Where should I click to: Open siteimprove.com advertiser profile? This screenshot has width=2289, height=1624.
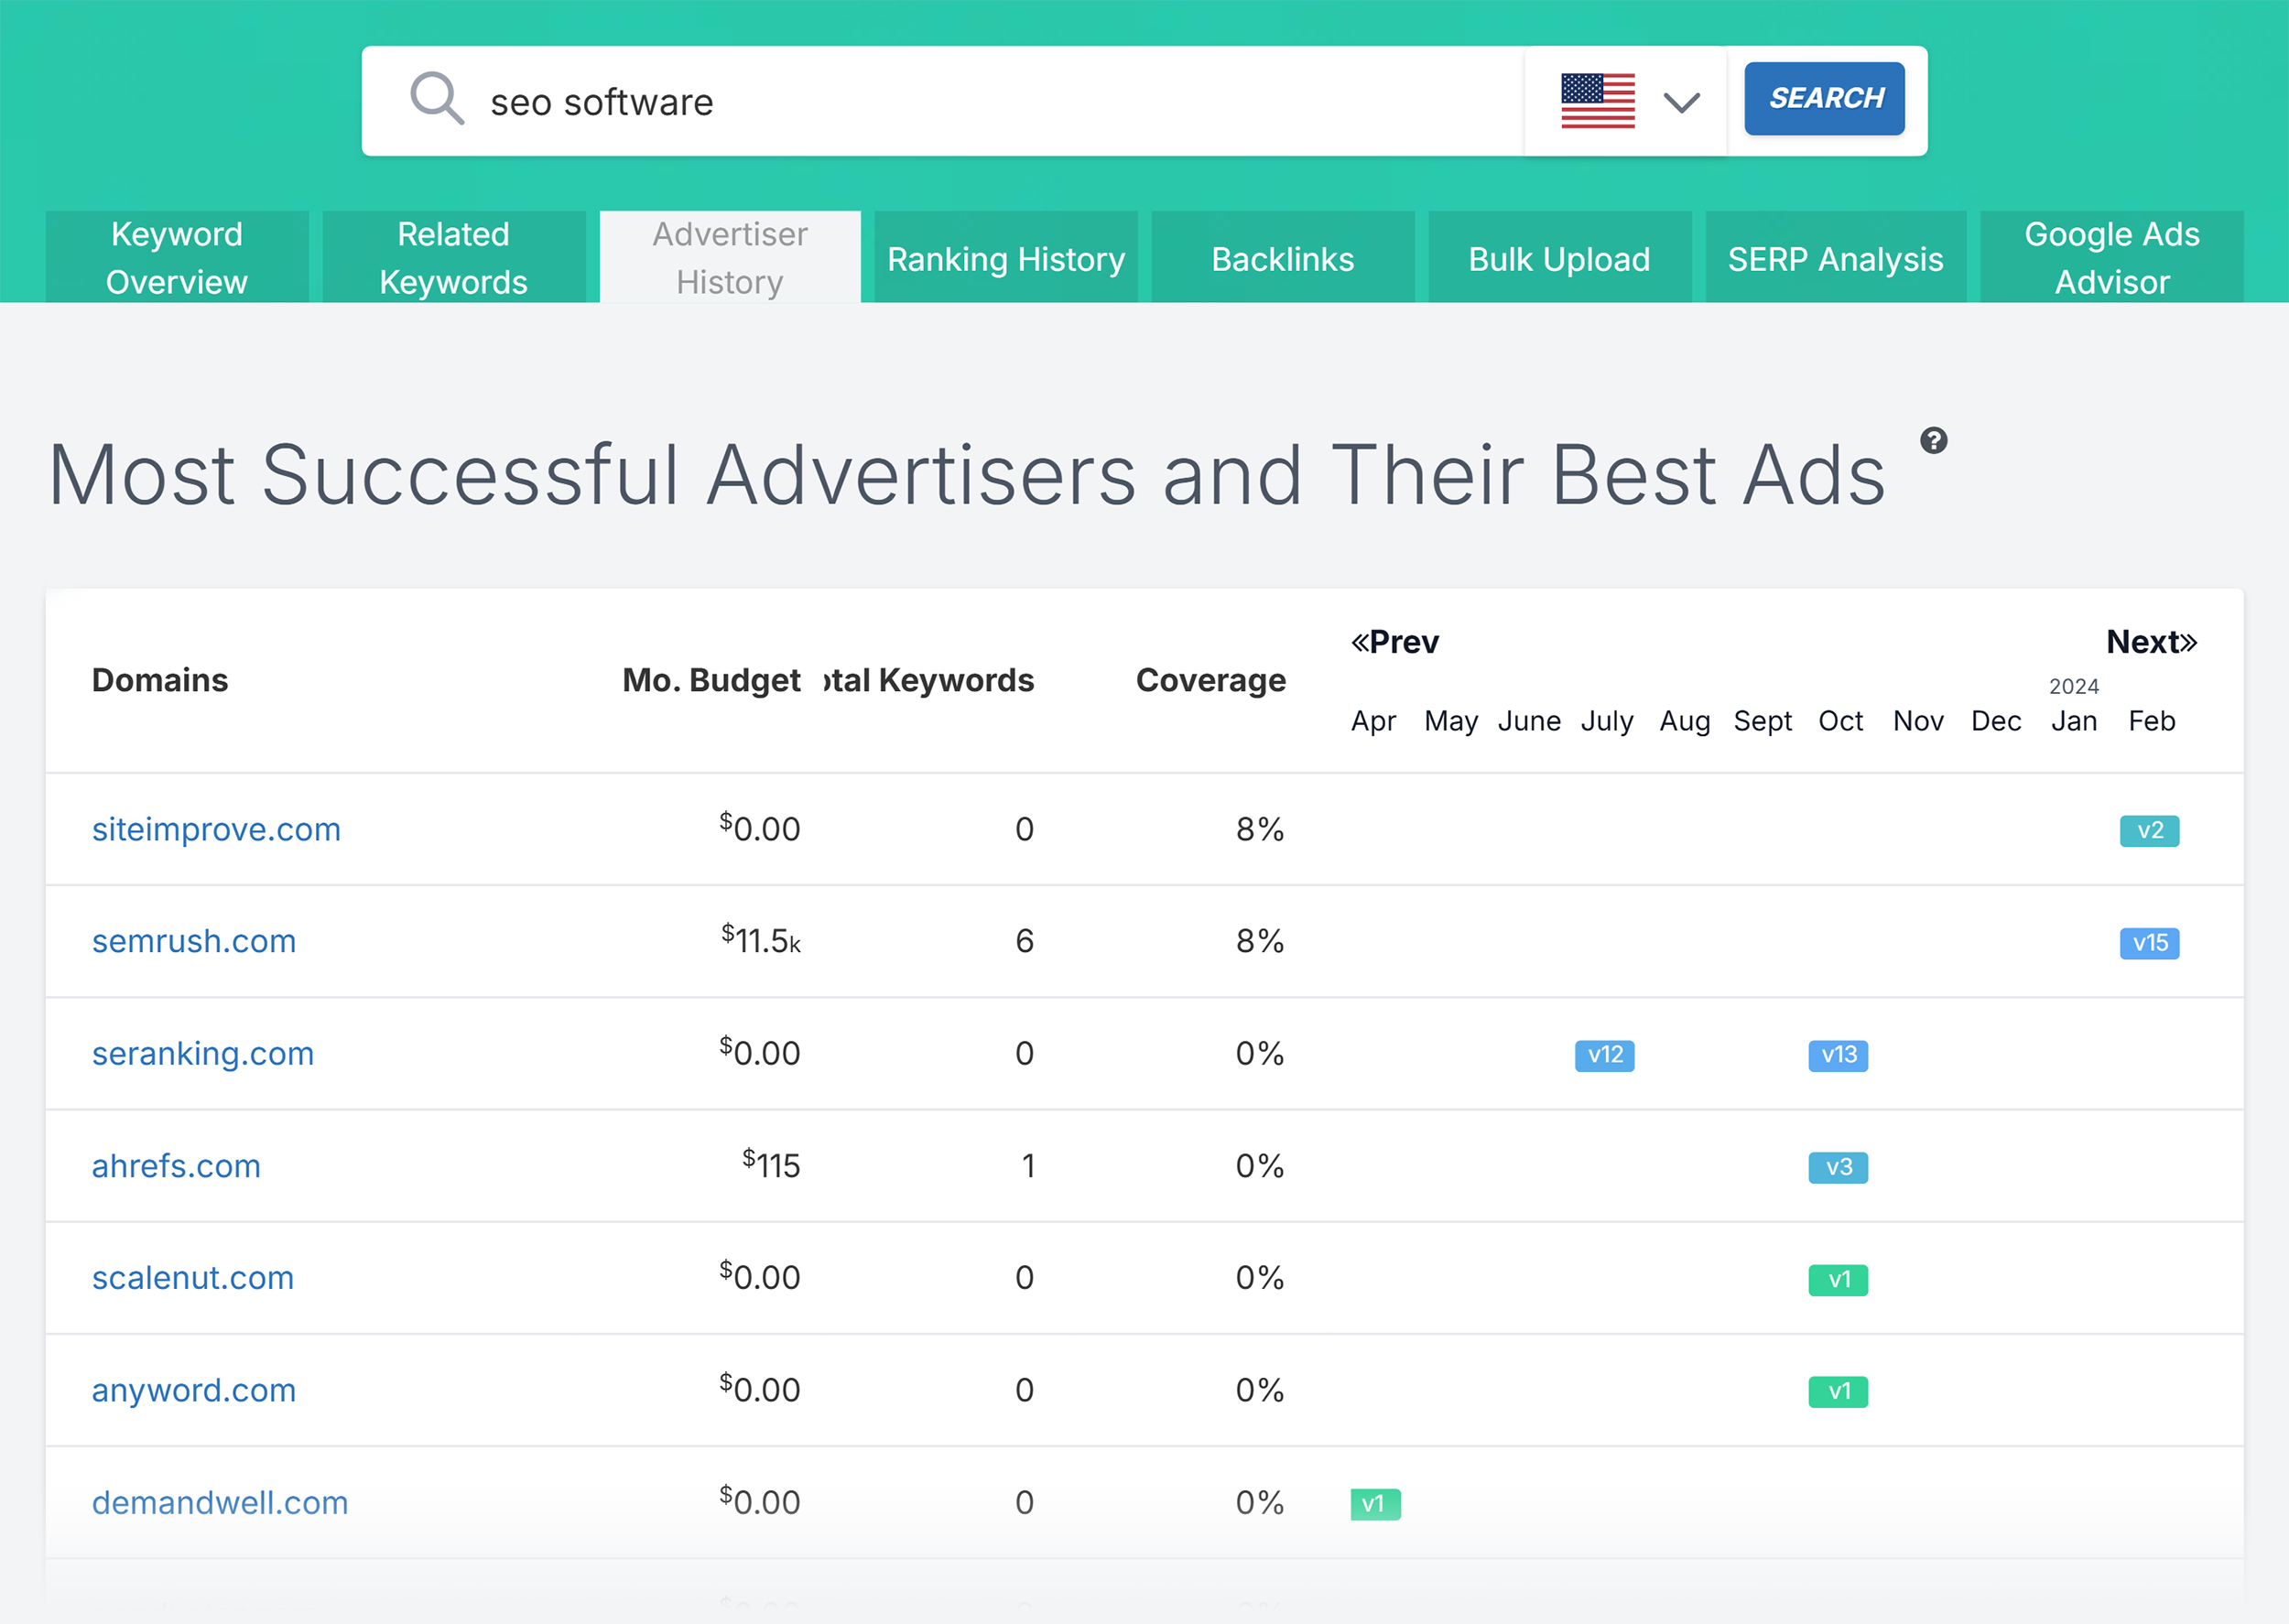click(190, 828)
